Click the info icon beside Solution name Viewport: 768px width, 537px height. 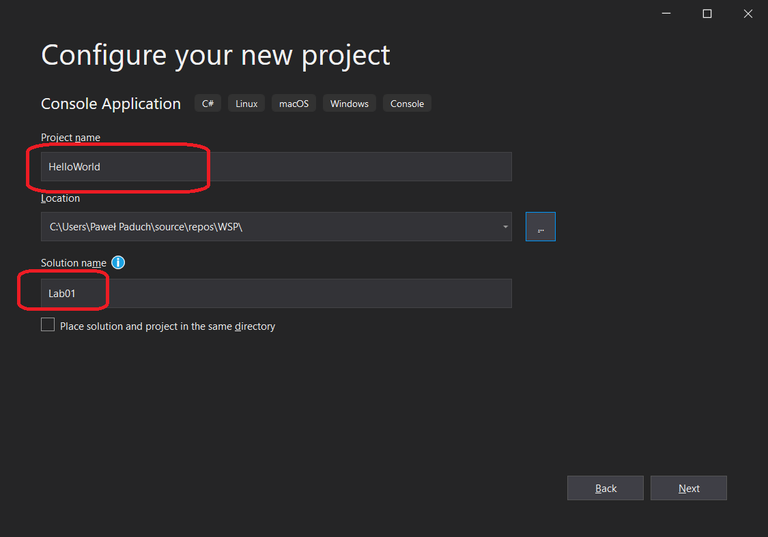pyautogui.click(x=118, y=263)
